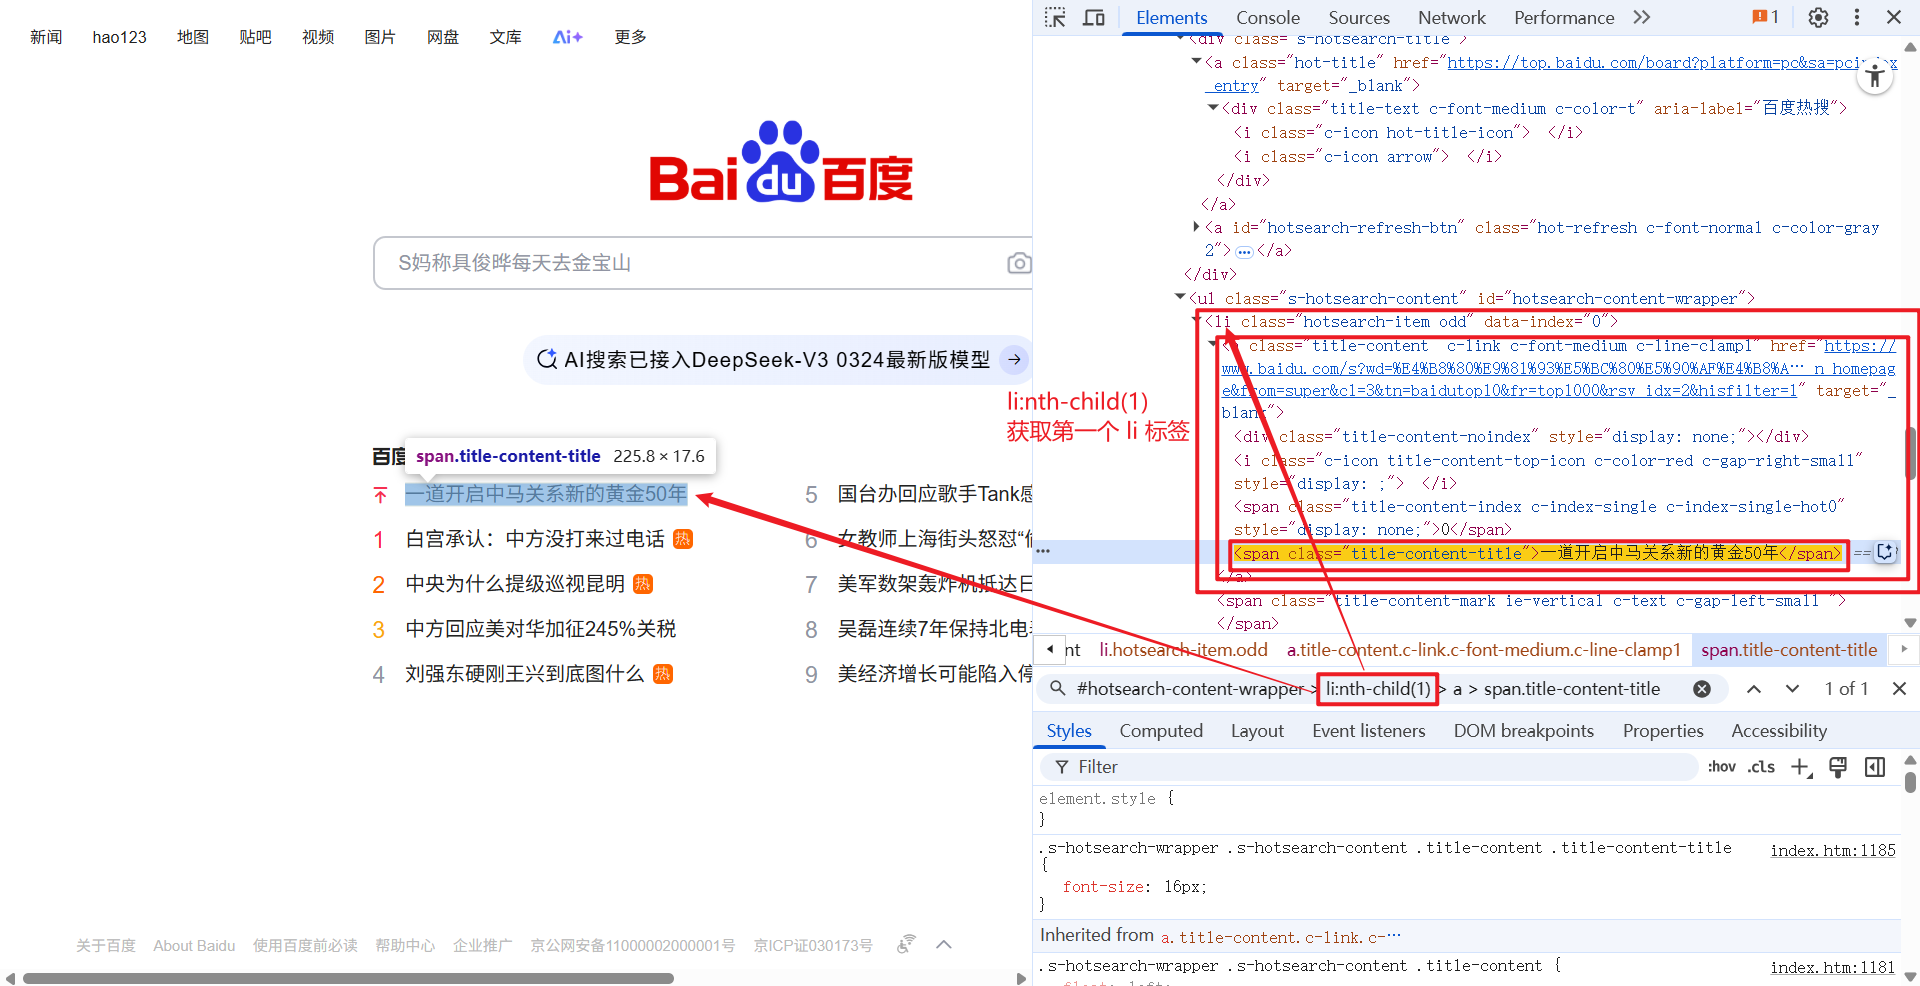The width and height of the screenshot is (1920, 986).
Task: Open hot search 白宫承认：中方没打来过电话
Action: pos(535,539)
